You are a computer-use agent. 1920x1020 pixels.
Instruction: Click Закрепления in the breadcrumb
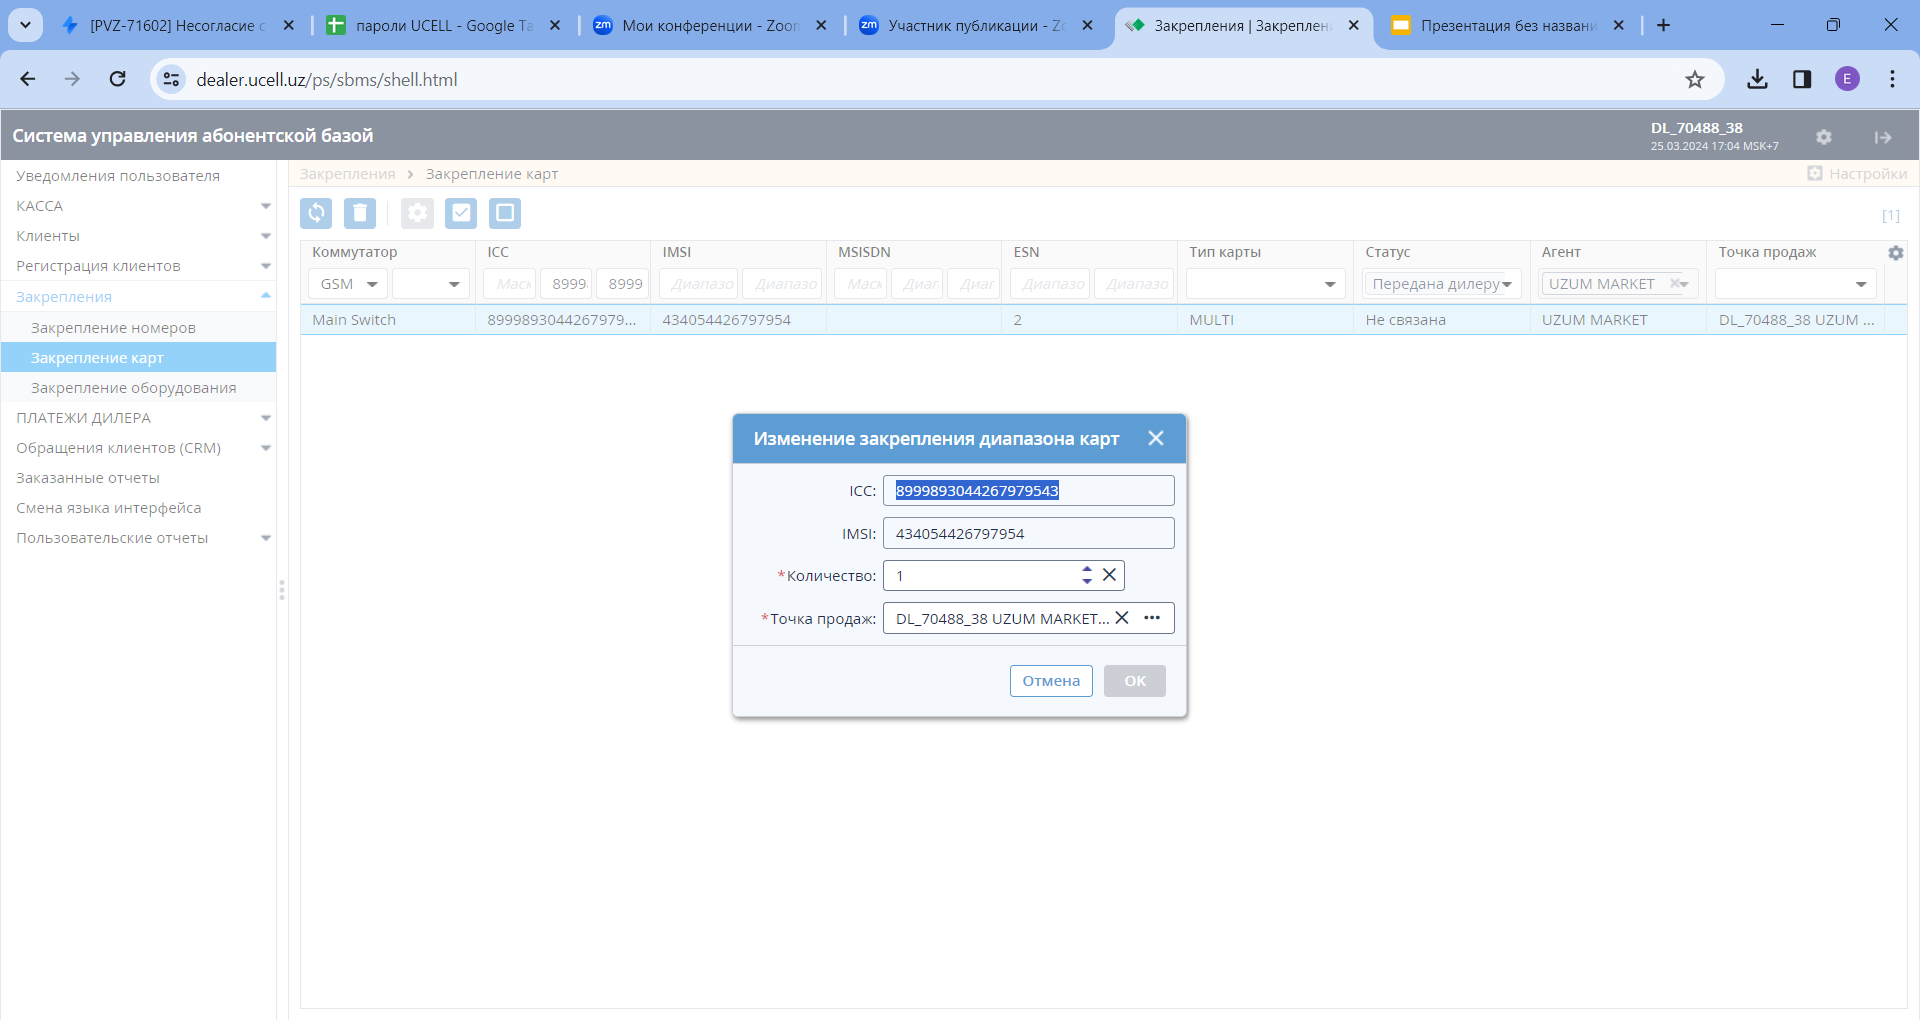coord(347,174)
